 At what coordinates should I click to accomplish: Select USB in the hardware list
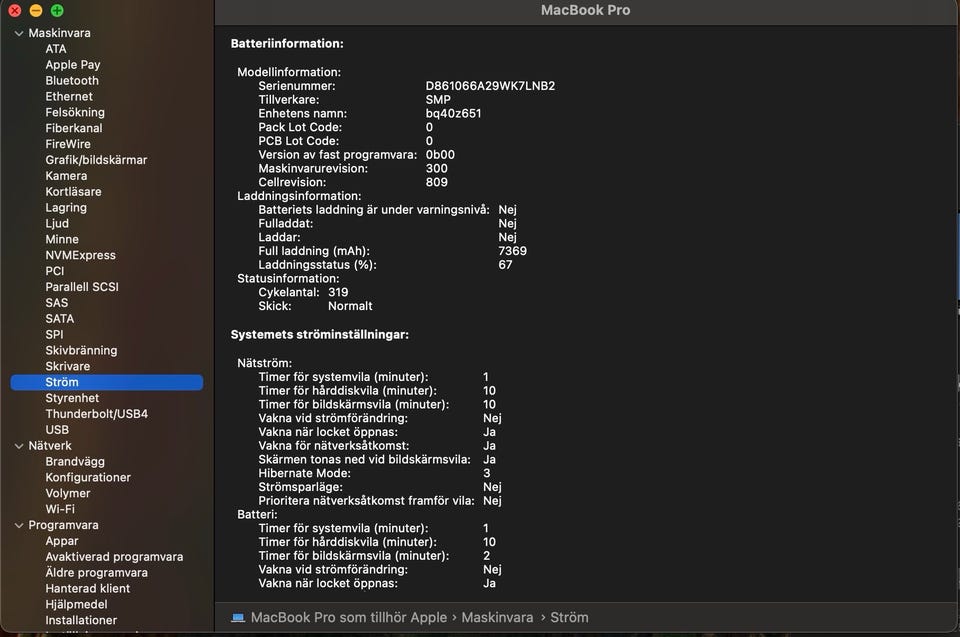tap(57, 430)
